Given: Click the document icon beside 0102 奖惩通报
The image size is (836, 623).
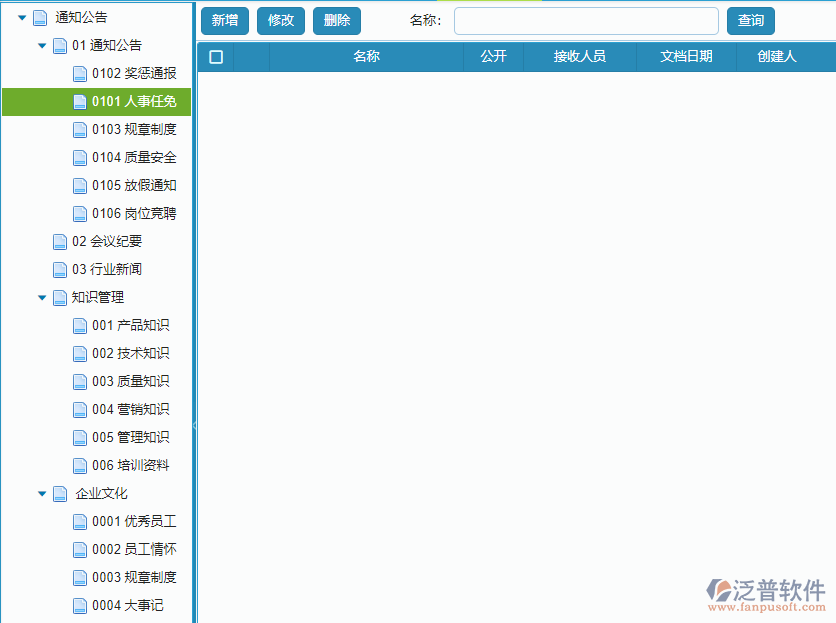Looking at the screenshot, I should [79, 73].
